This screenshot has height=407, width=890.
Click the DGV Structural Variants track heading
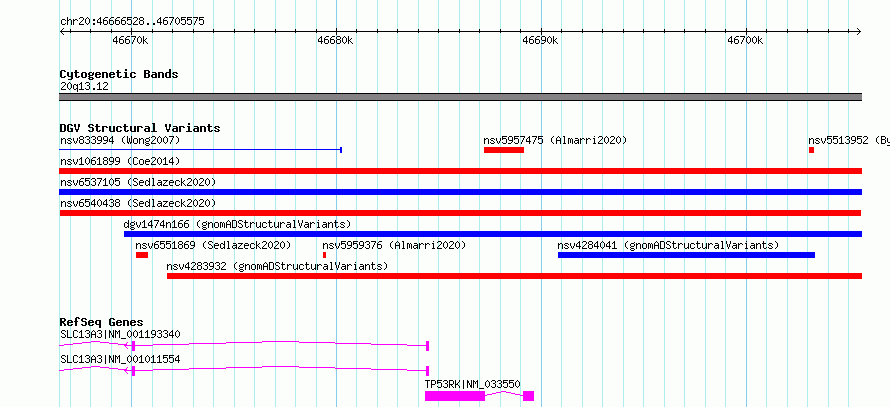[140, 128]
